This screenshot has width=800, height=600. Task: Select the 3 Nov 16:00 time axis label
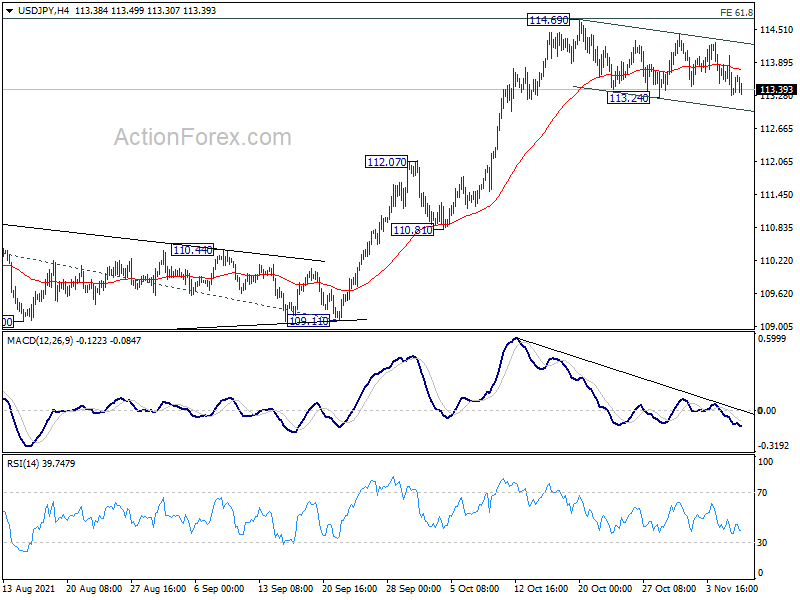(732, 588)
